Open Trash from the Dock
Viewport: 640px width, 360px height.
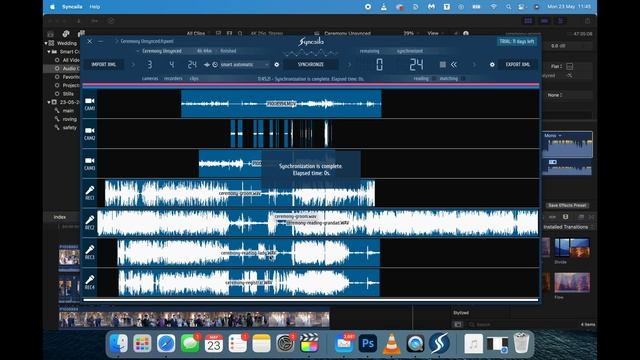pos(521,343)
